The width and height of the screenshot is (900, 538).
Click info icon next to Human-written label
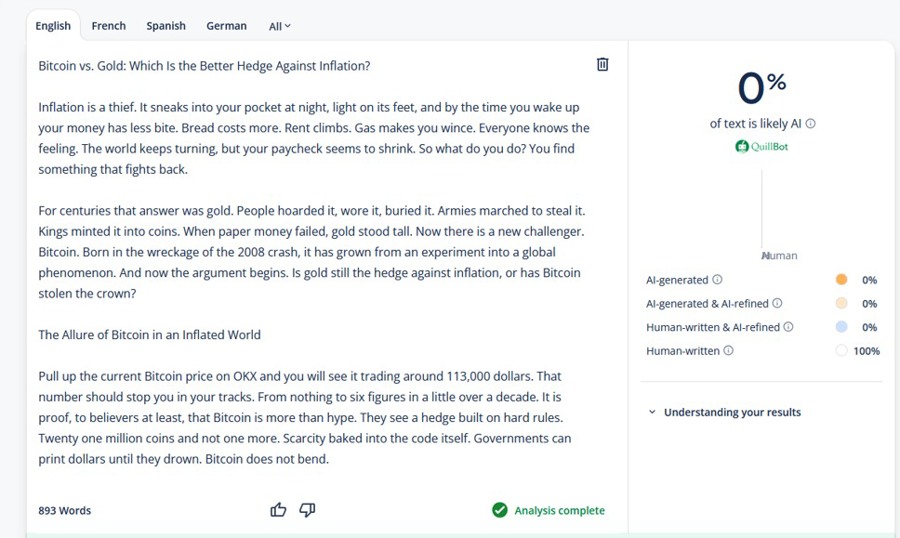pyautogui.click(x=728, y=351)
